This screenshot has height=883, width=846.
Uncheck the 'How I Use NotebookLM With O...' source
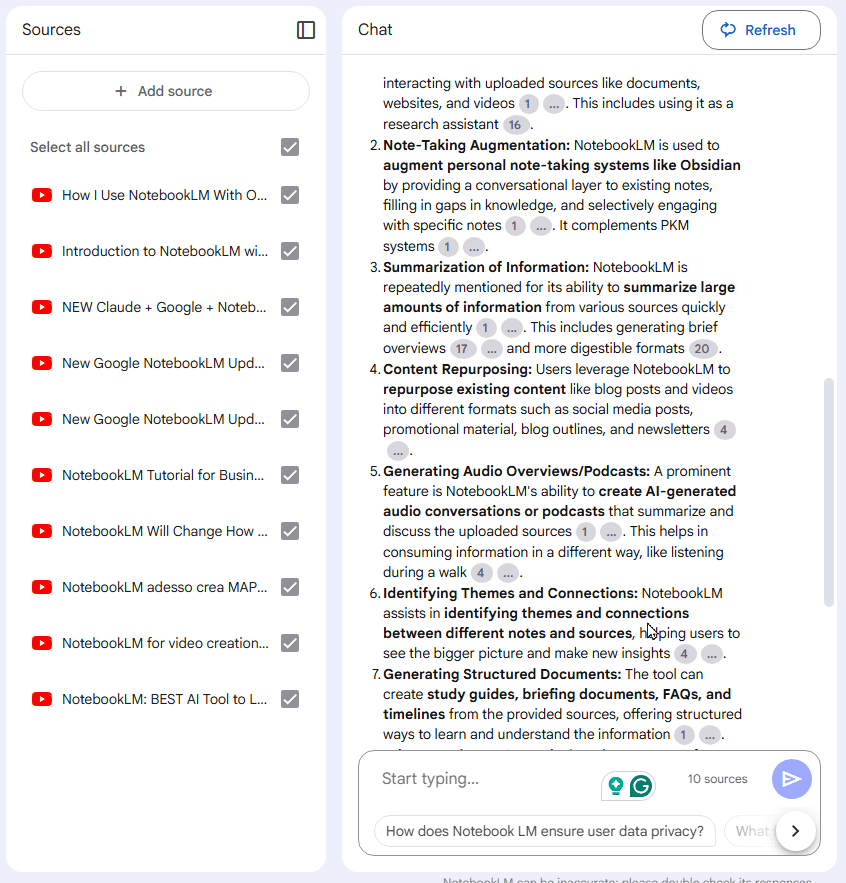pos(290,195)
